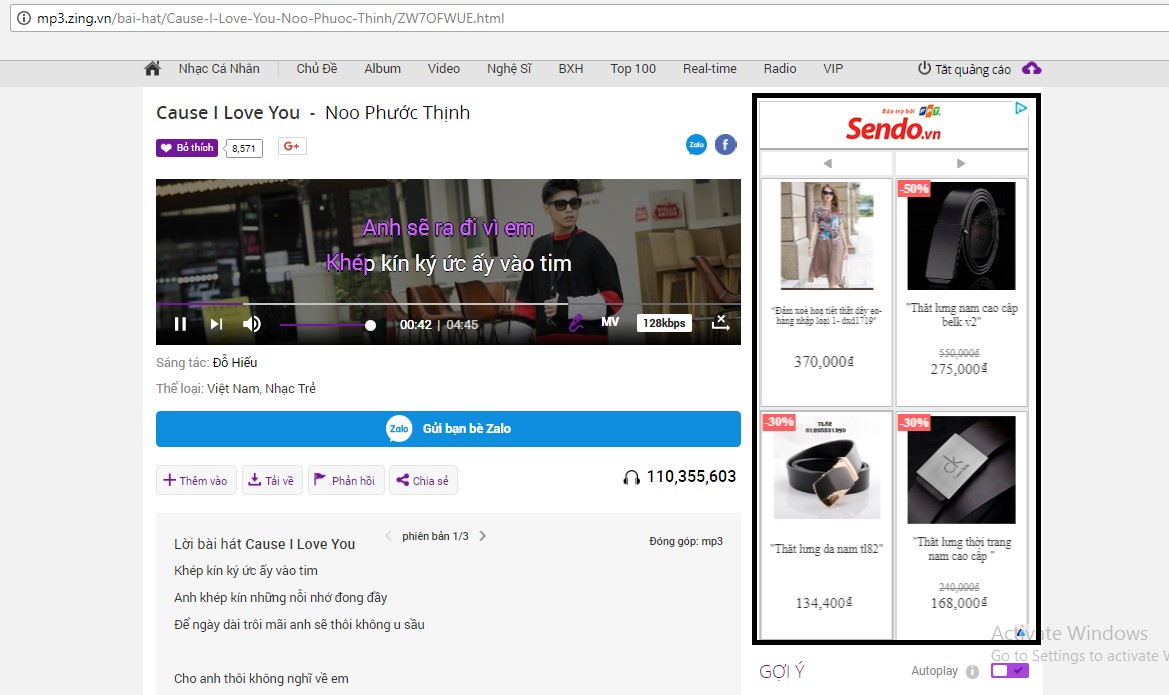Click the Tải về download button
This screenshot has height=695, width=1169.
[271, 480]
